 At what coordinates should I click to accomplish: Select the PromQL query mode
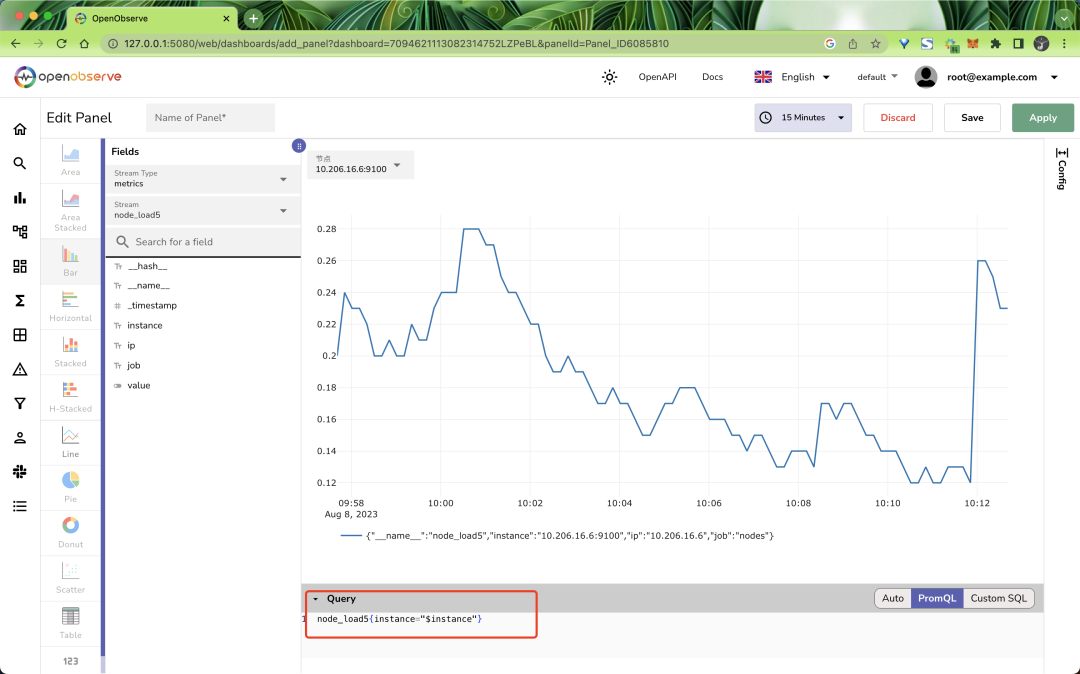point(937,598)
